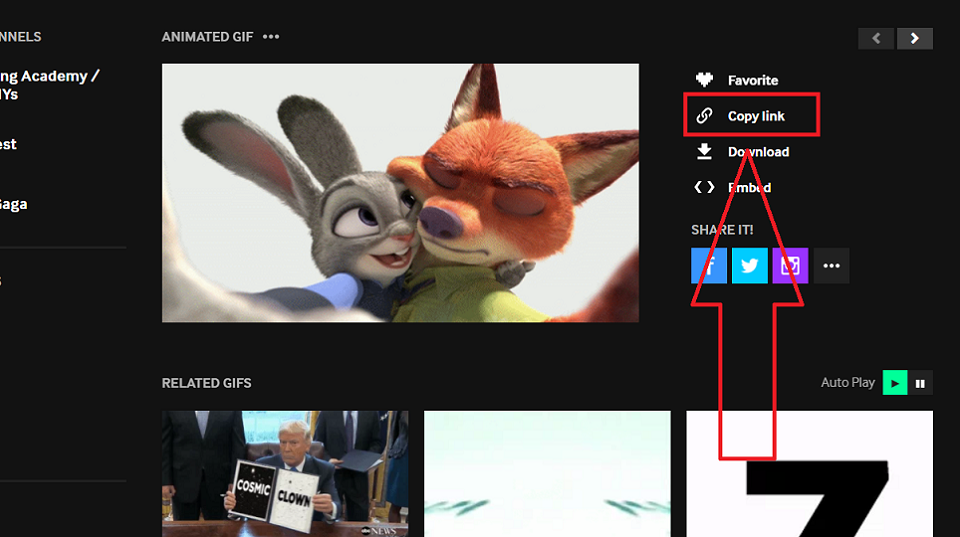Select the sidebar channel ending in "aga"
The image size is (960, 537).
coord(14,204)
